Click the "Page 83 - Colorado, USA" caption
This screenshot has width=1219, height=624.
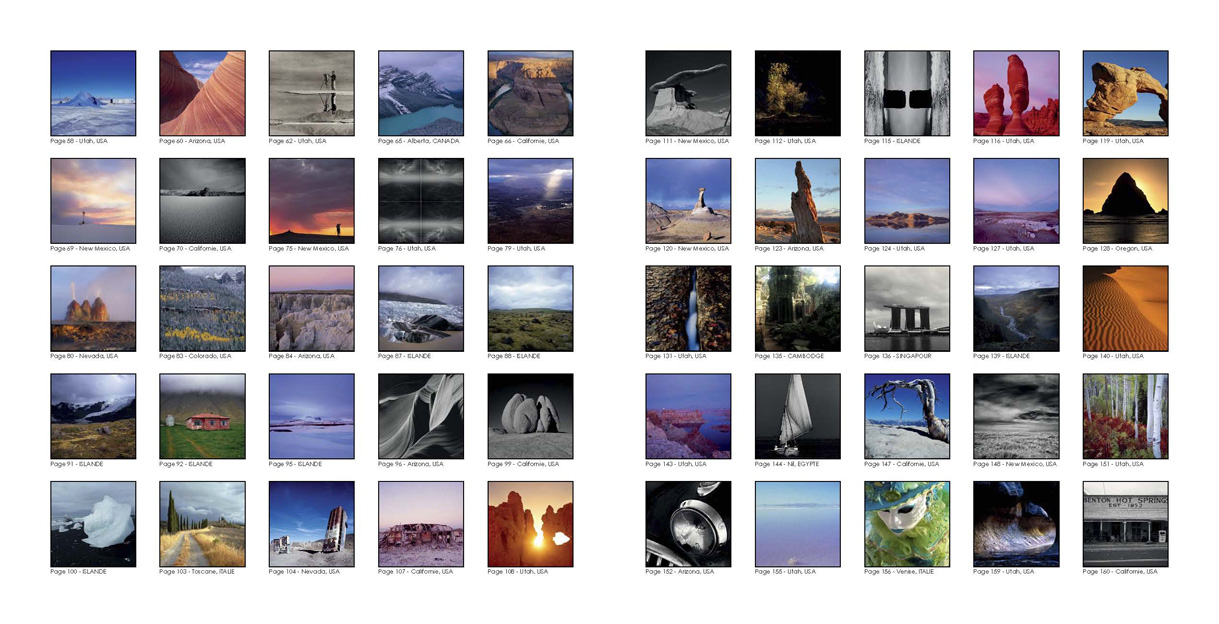195,356
